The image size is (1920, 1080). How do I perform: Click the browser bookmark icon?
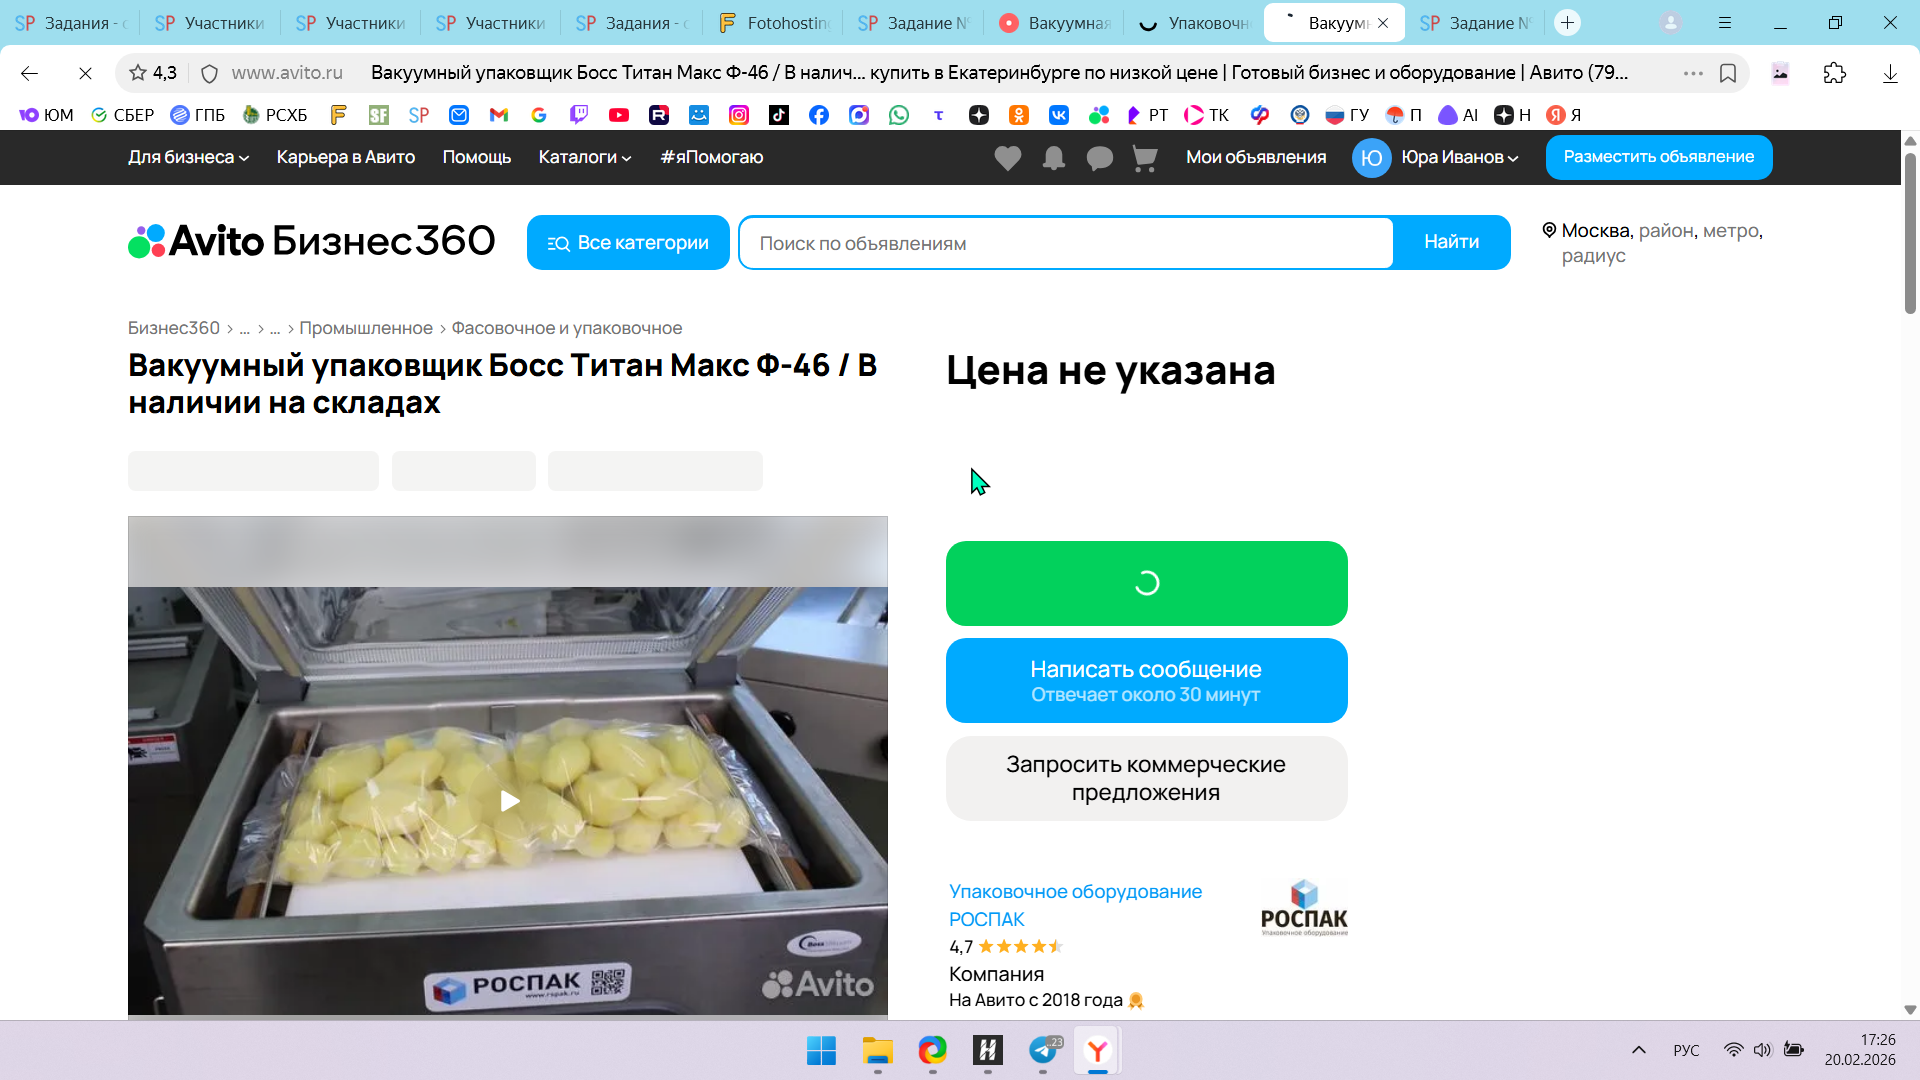click(x=1728, y=73)
